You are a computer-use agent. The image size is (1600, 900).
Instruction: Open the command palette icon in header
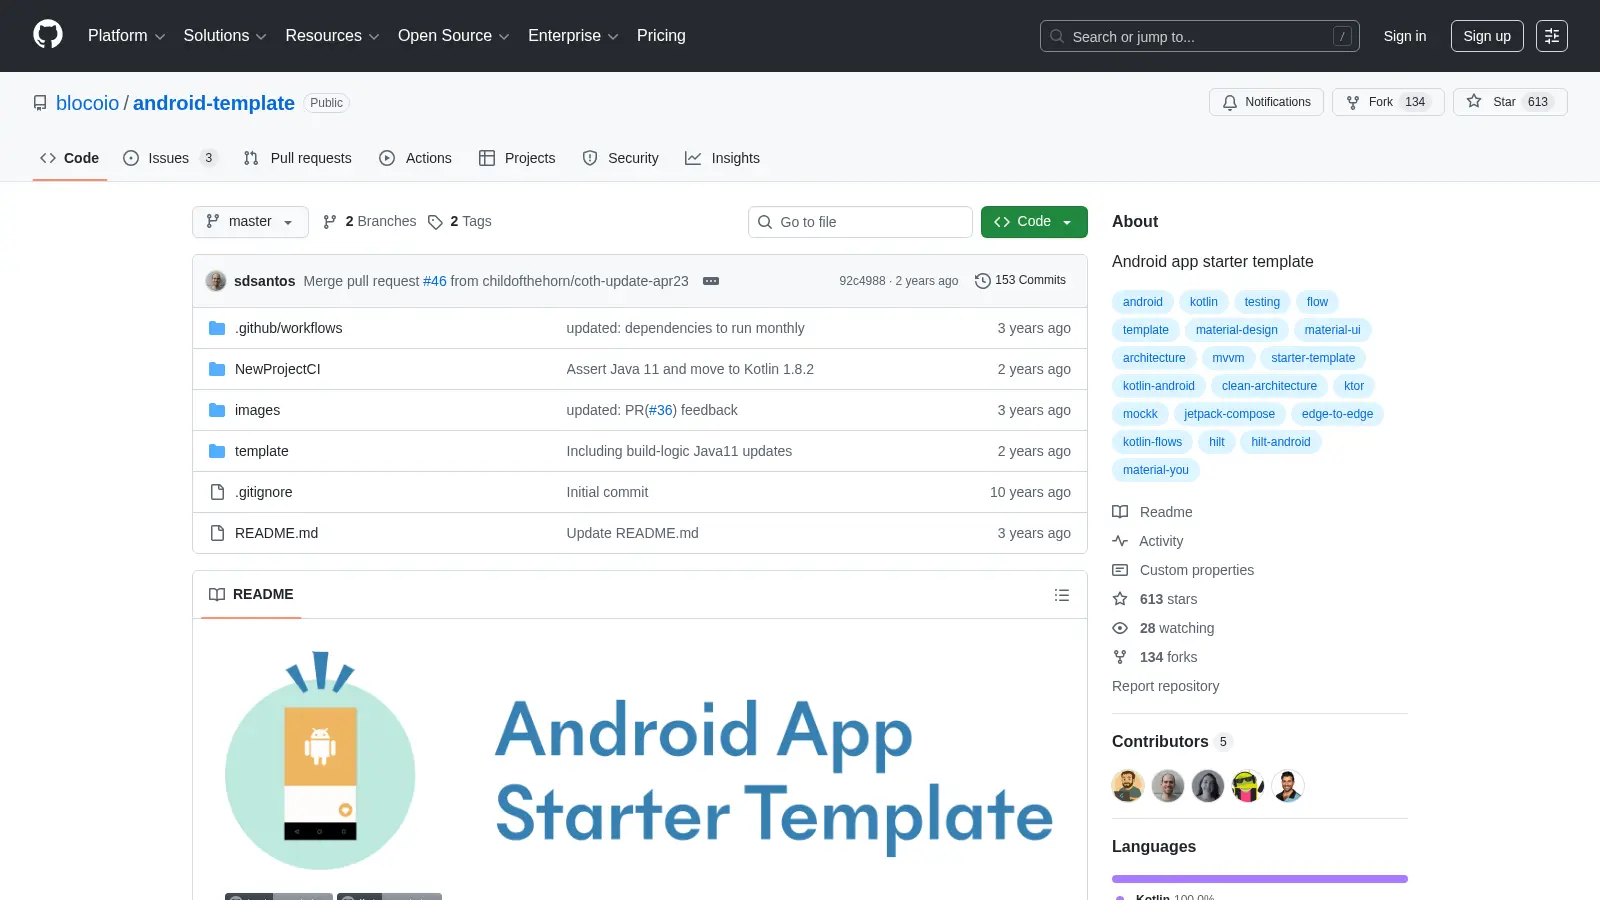(1552, 36)
